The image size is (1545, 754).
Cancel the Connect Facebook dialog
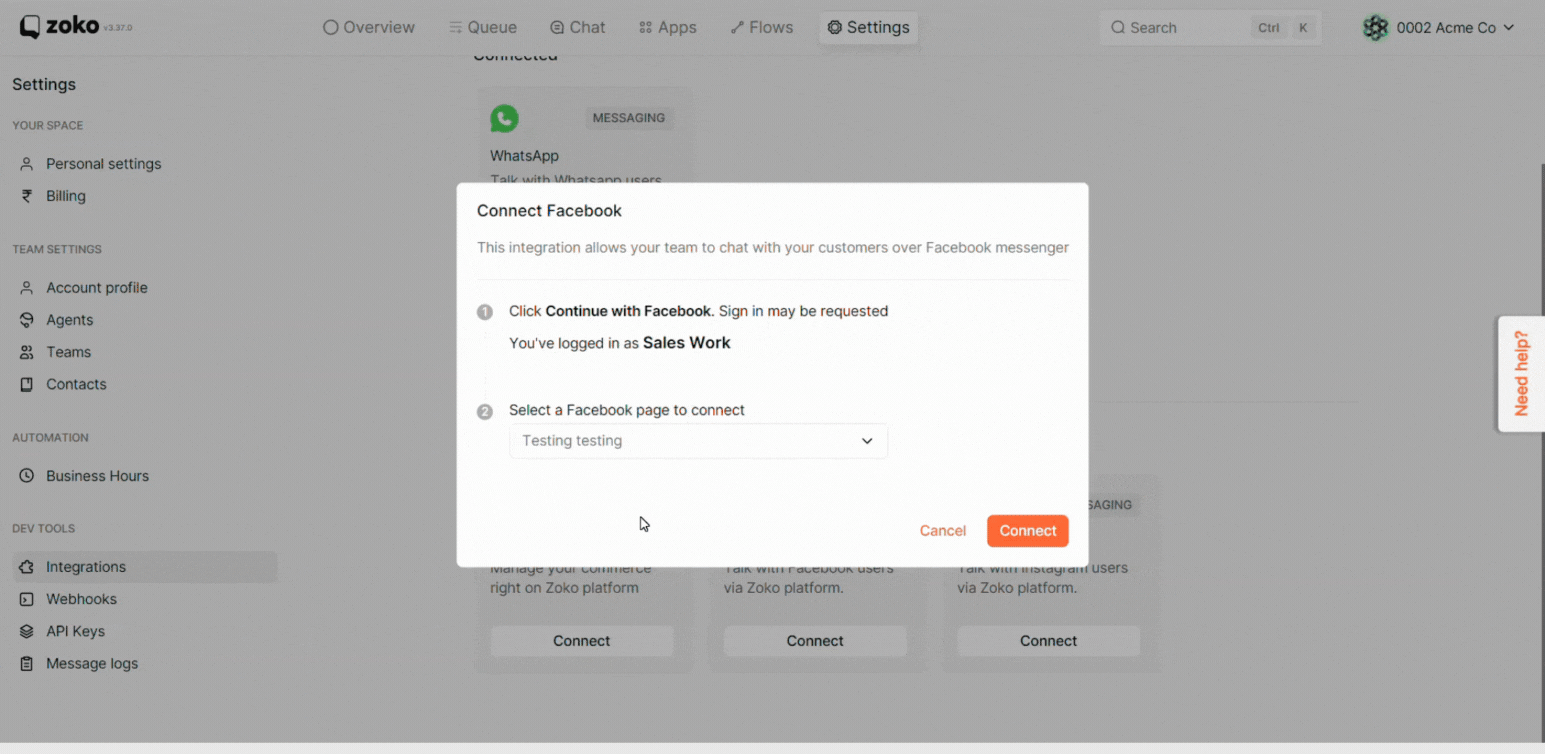[x=943, y=531]
